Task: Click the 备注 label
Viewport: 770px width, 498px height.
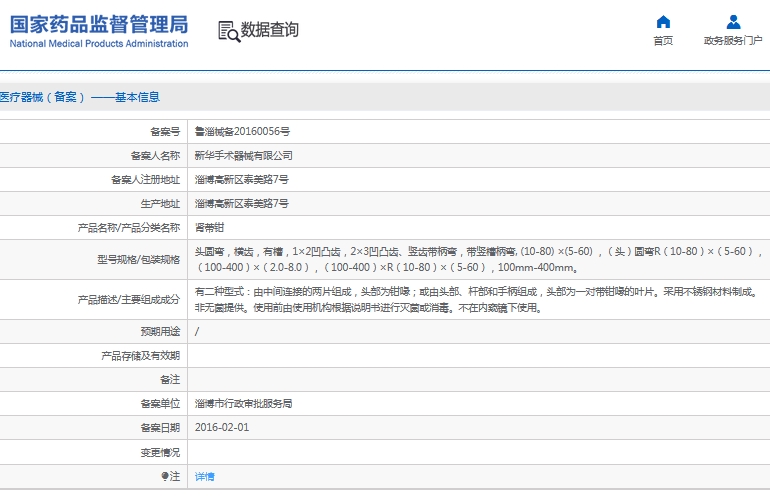Action: click(x=170, y=380)
